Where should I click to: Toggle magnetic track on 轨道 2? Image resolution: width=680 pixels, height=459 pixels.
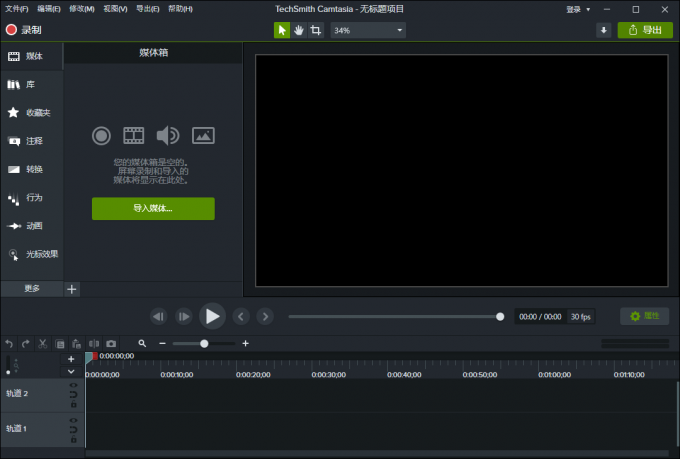click(73, 394)
